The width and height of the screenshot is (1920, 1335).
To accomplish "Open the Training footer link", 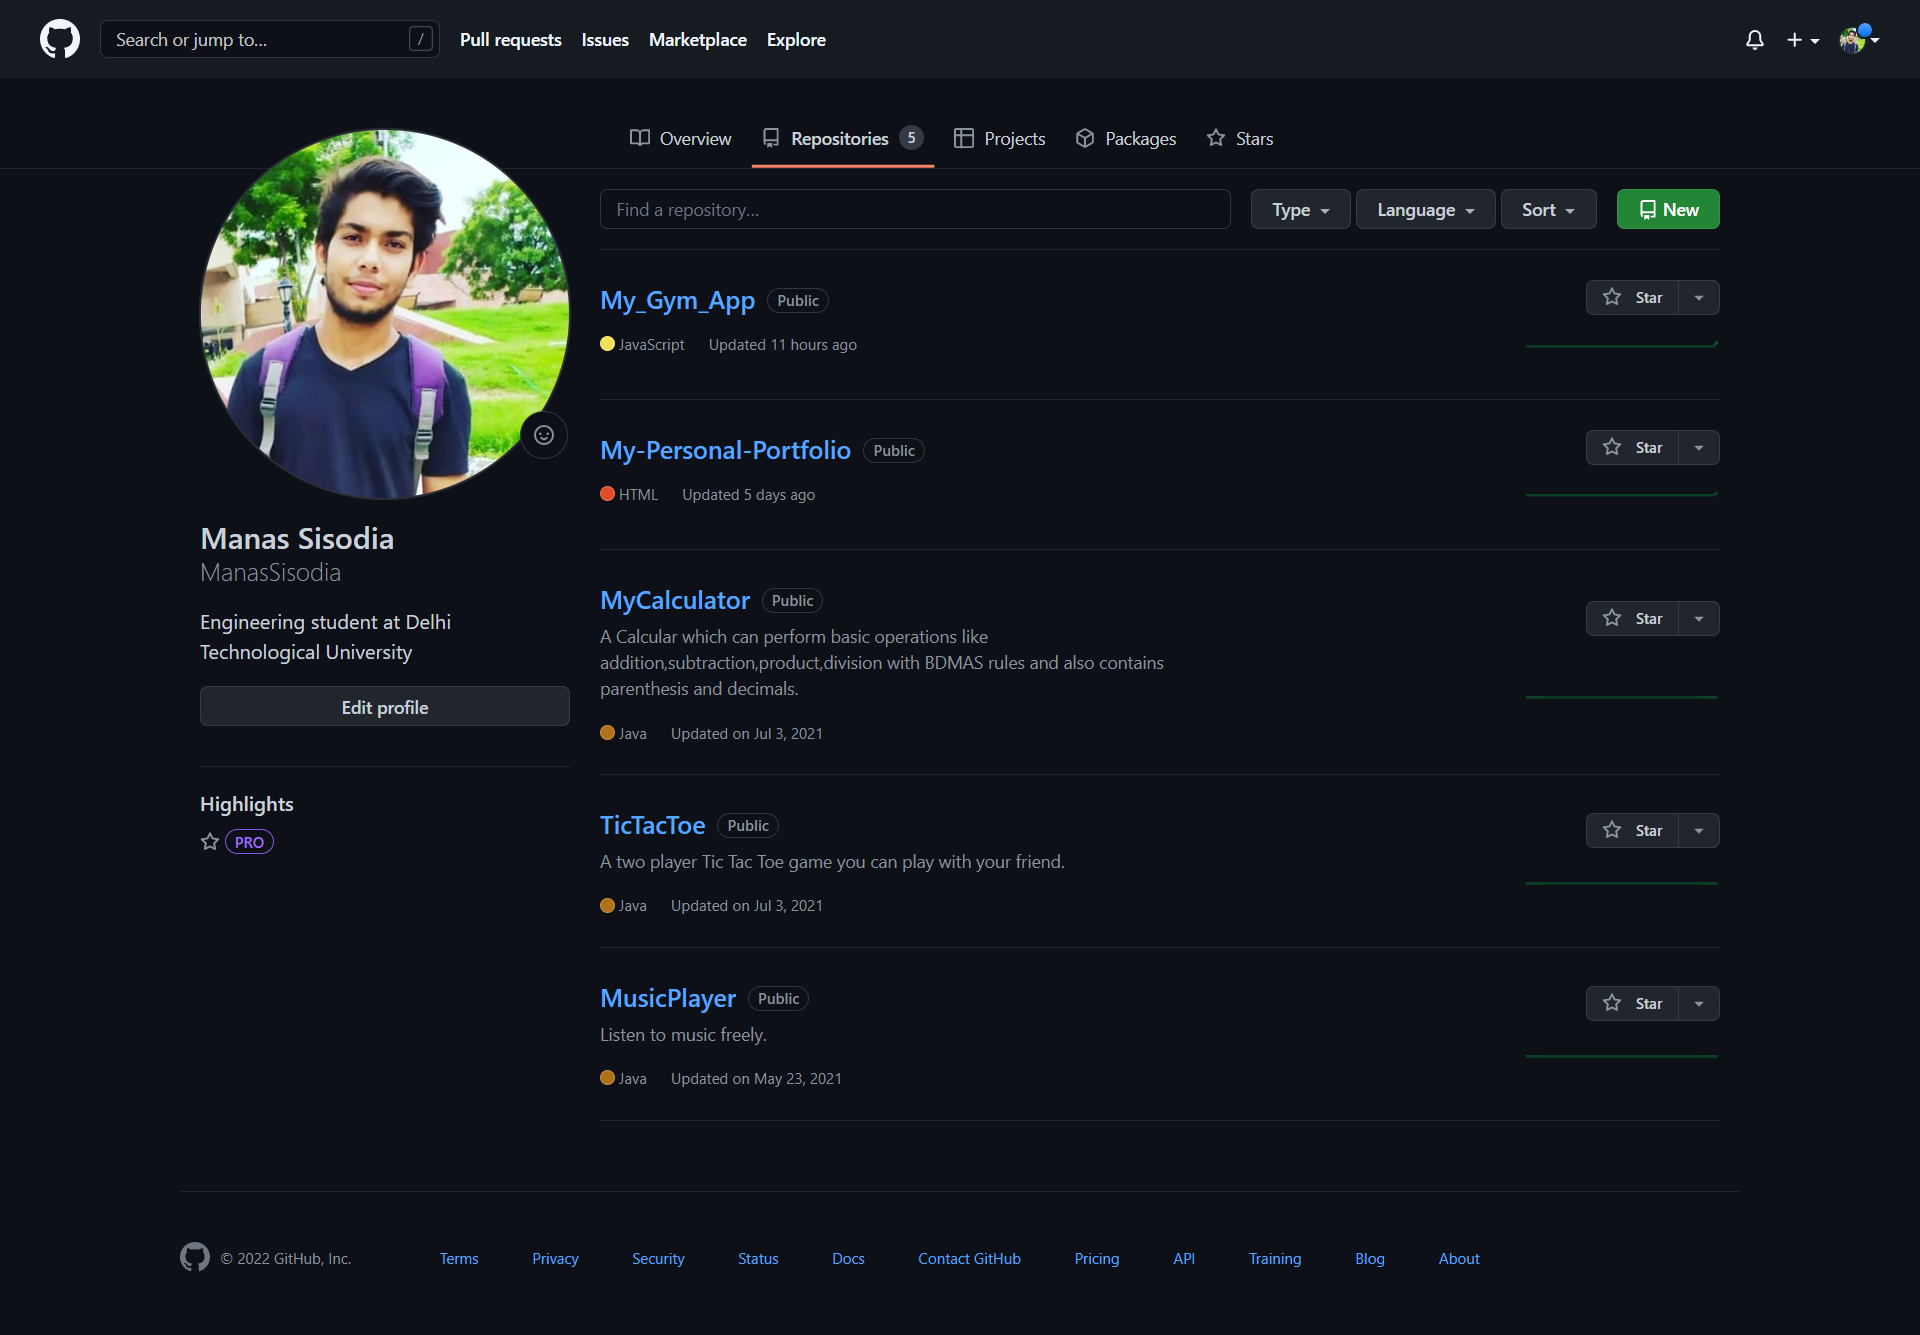I will [1275, 1258].
